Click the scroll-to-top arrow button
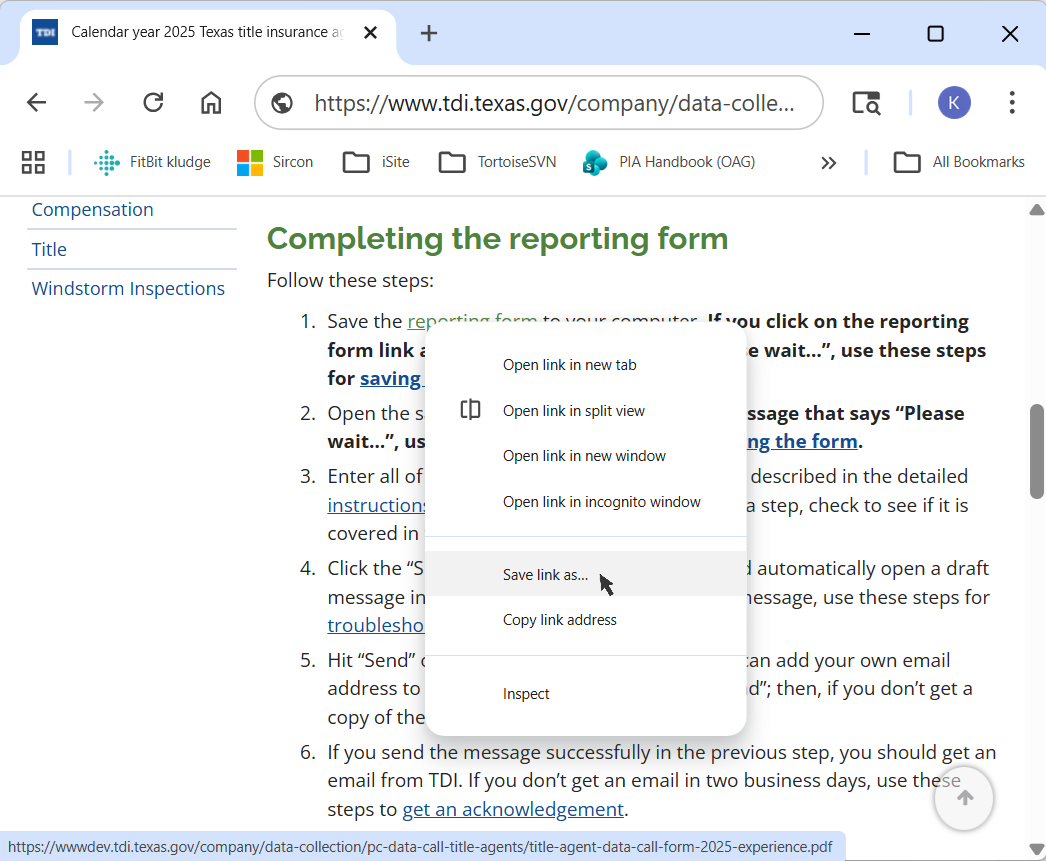This screenshot has height=861, width=1046. pos(964,798)
